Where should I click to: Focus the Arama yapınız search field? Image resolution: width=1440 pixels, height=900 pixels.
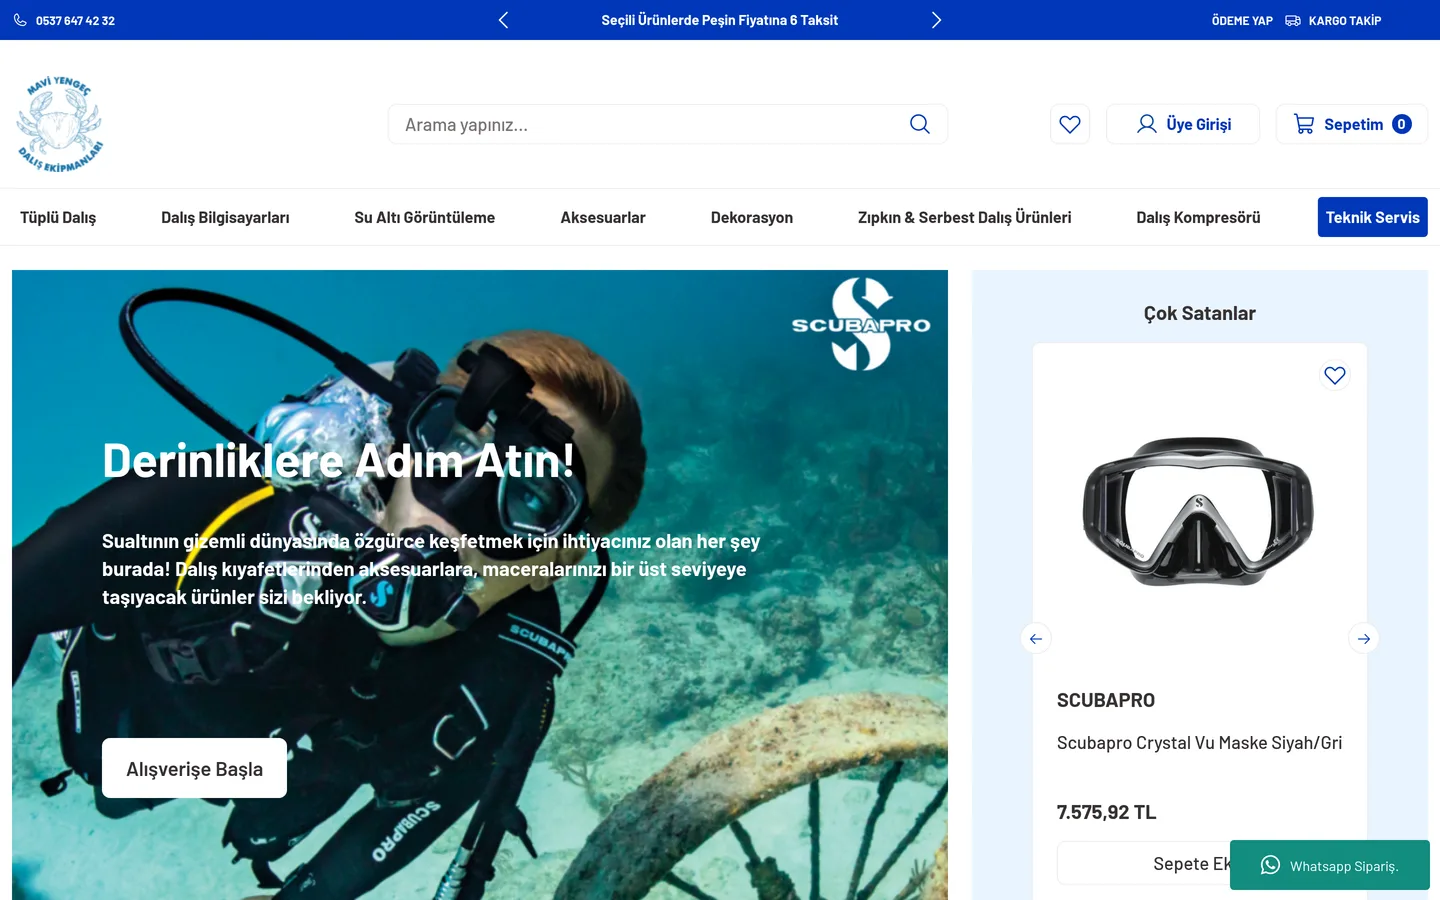tap(668, 124)
